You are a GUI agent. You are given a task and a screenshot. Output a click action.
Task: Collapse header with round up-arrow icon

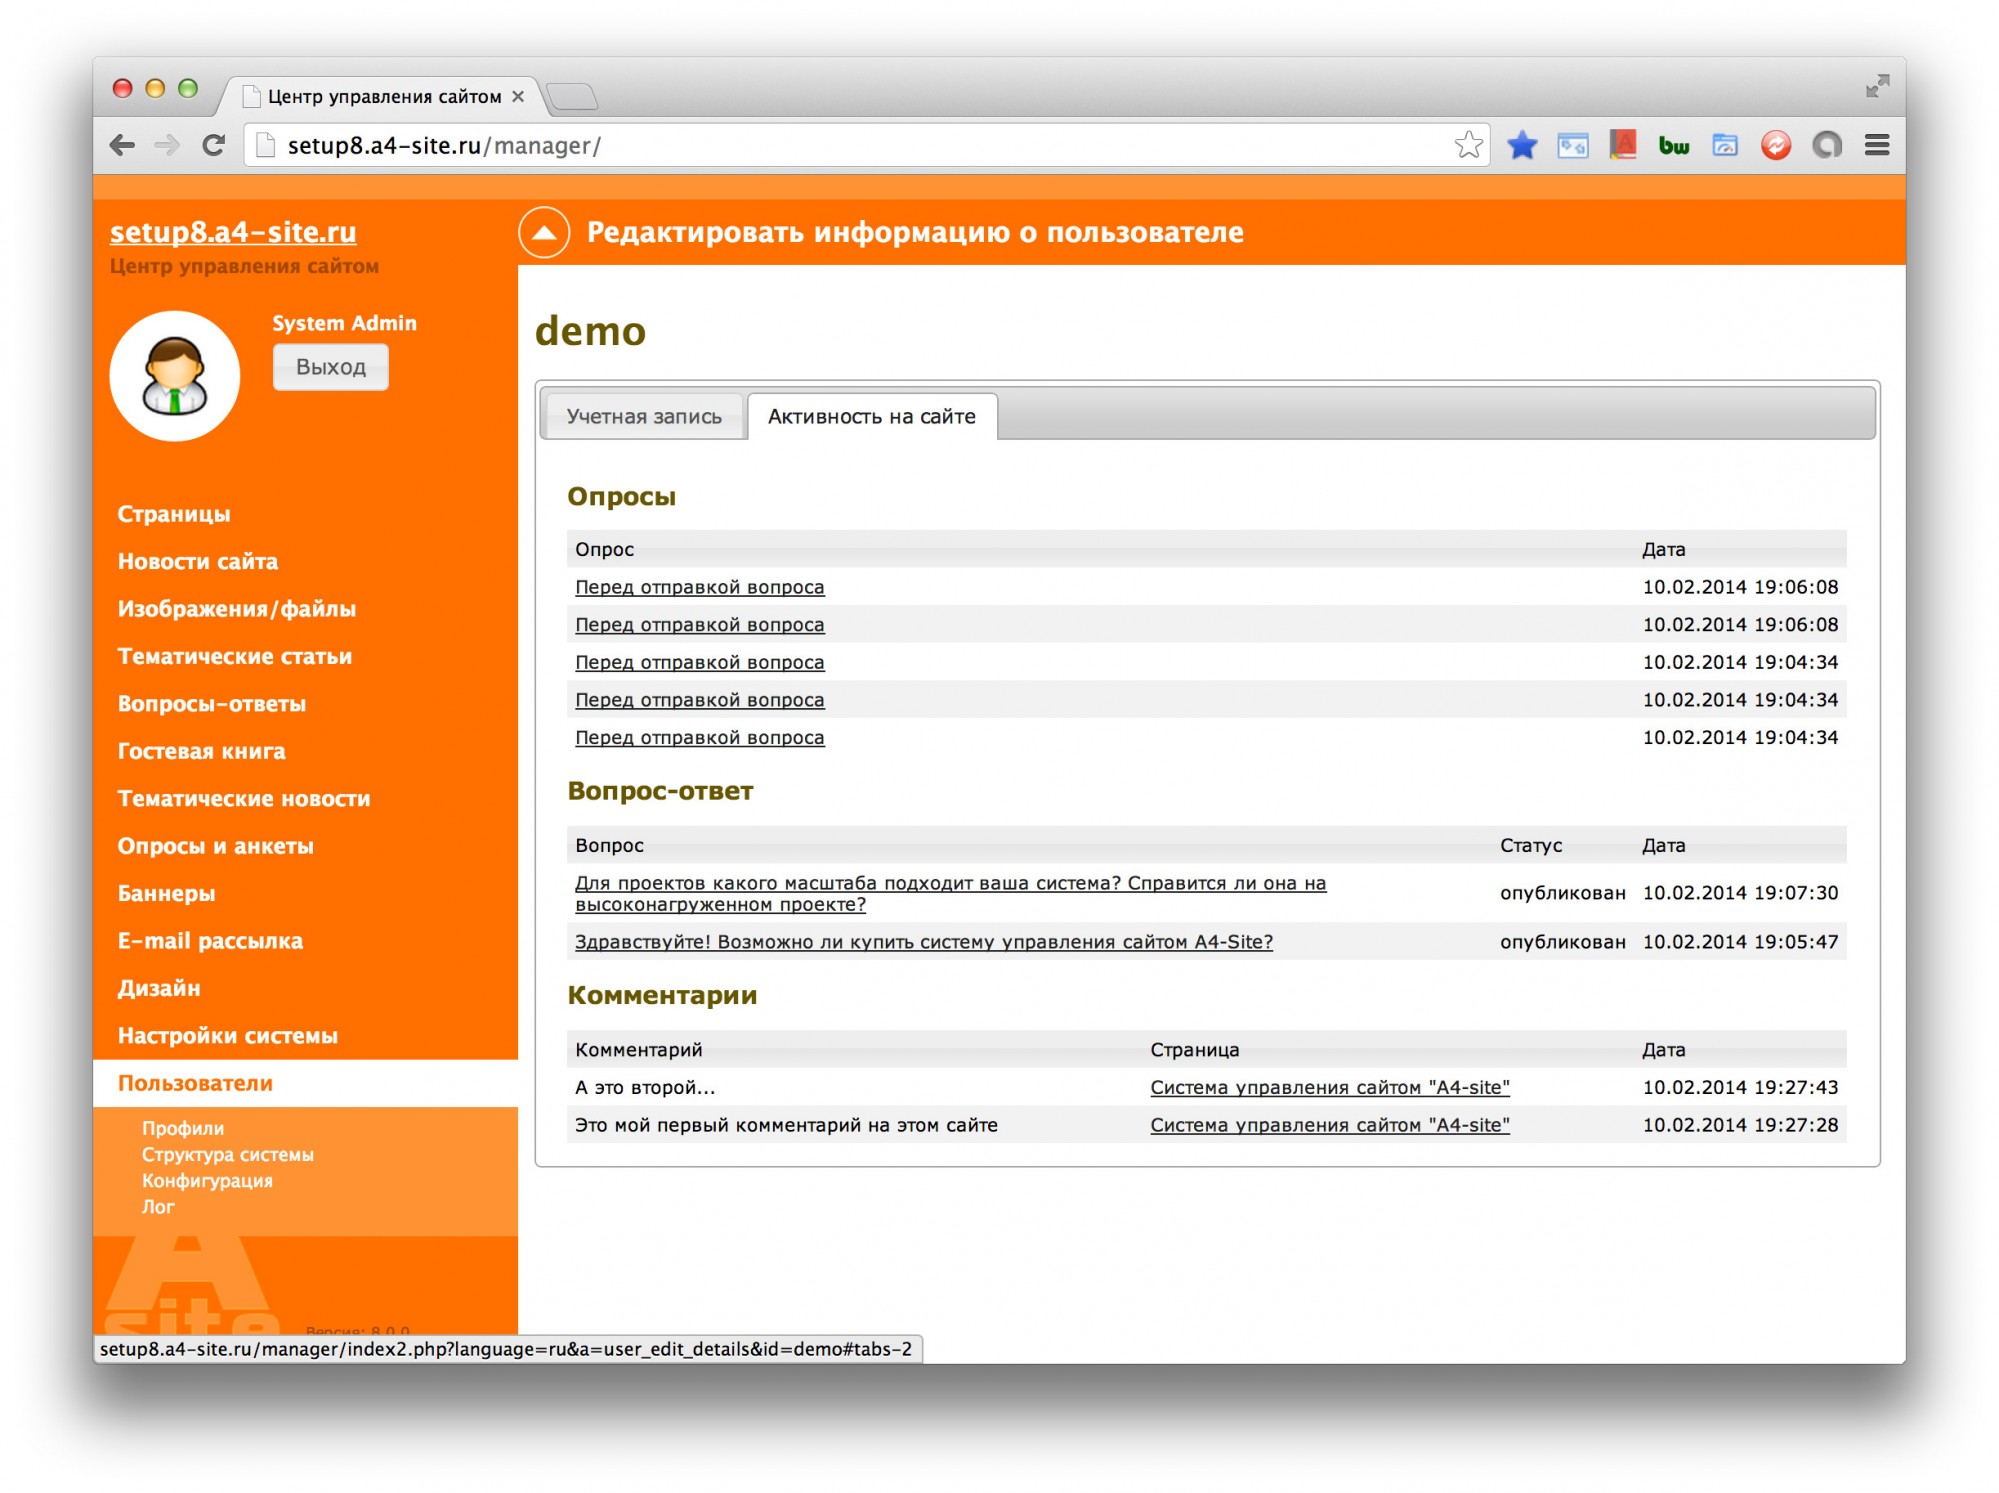(x=544, y=232)
